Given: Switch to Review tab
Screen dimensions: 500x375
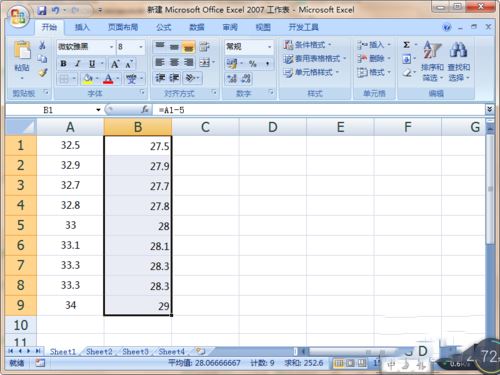Looking at the screenshot, I should [x=230, y=27].
